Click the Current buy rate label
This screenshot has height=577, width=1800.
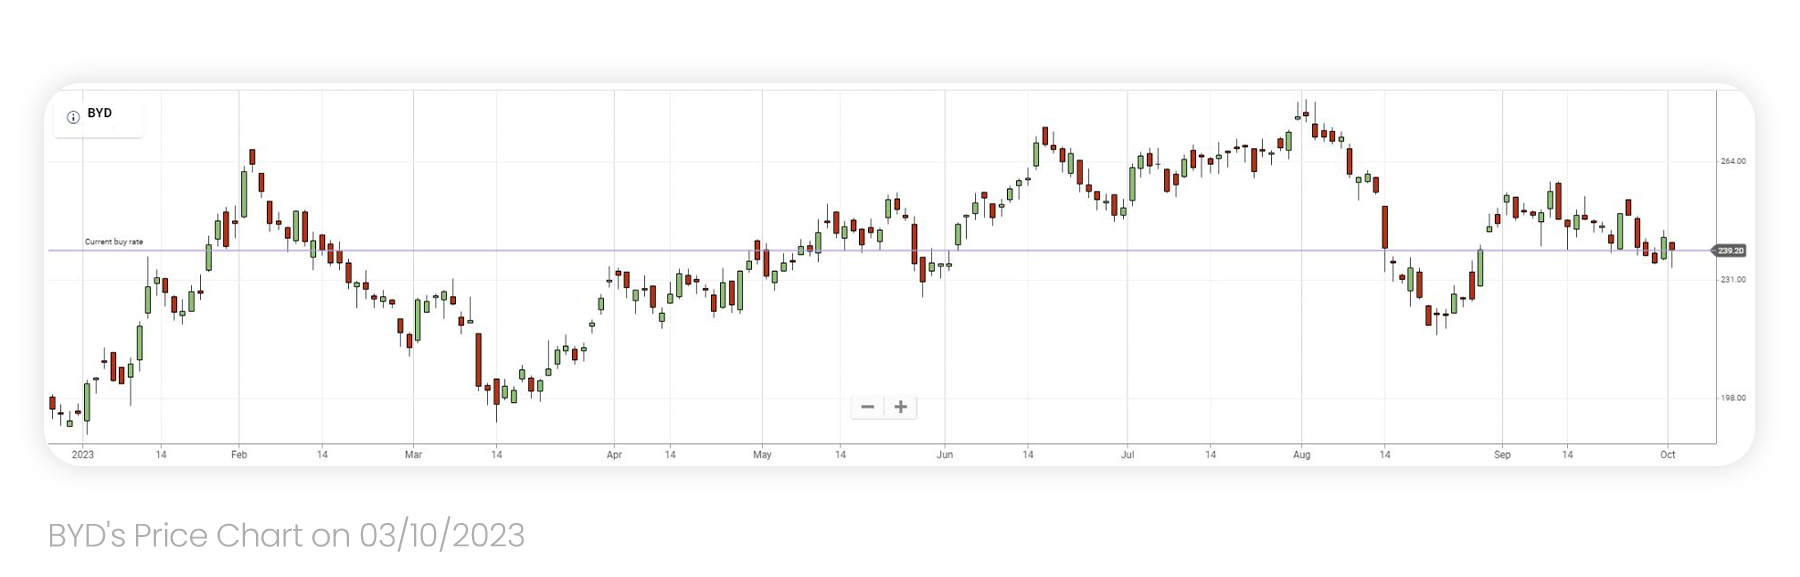pyautogui.click(x=114, y=242)
